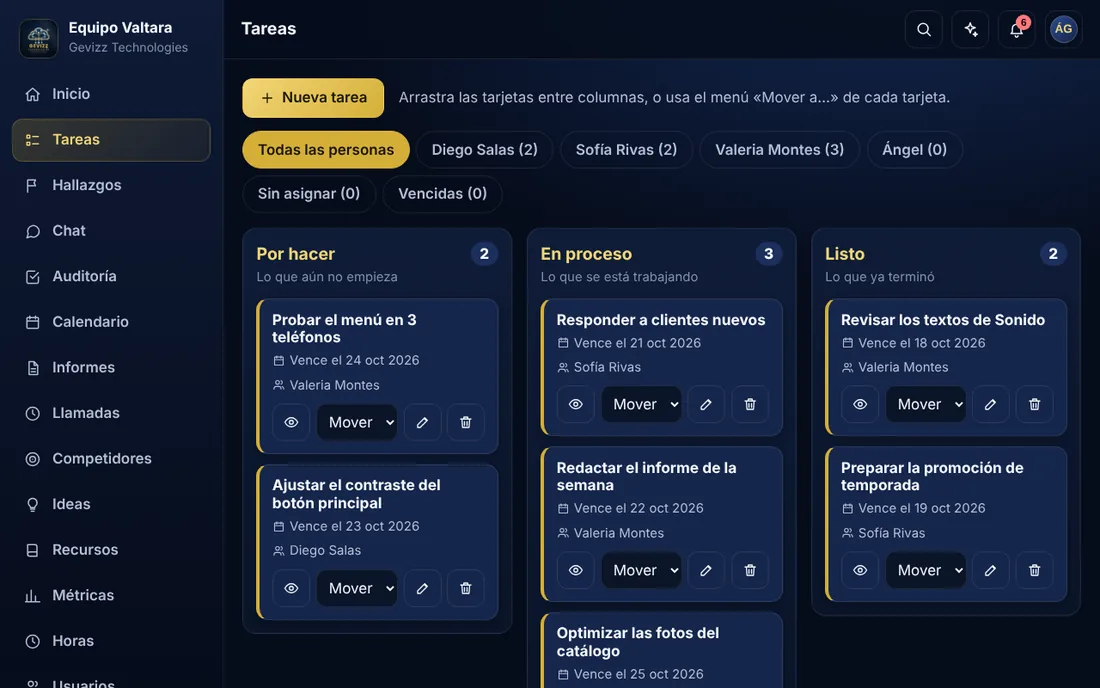
Task: Open the search icon in top bar
Action: 923,29
